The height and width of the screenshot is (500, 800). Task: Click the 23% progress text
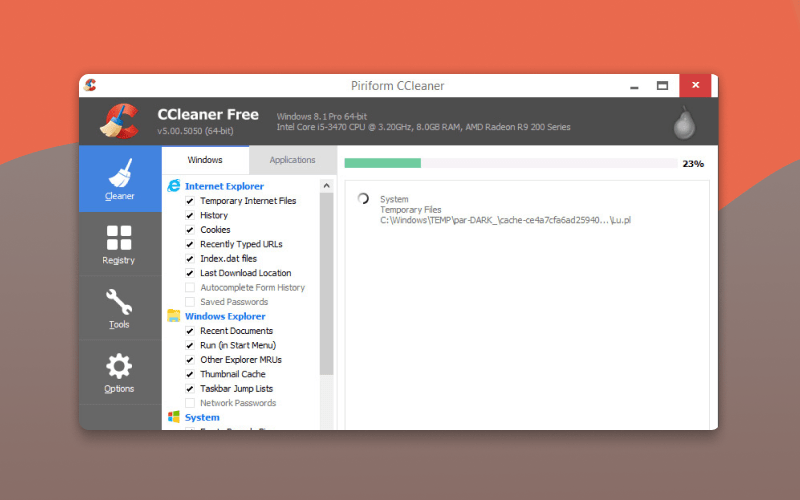coord(693,164)
